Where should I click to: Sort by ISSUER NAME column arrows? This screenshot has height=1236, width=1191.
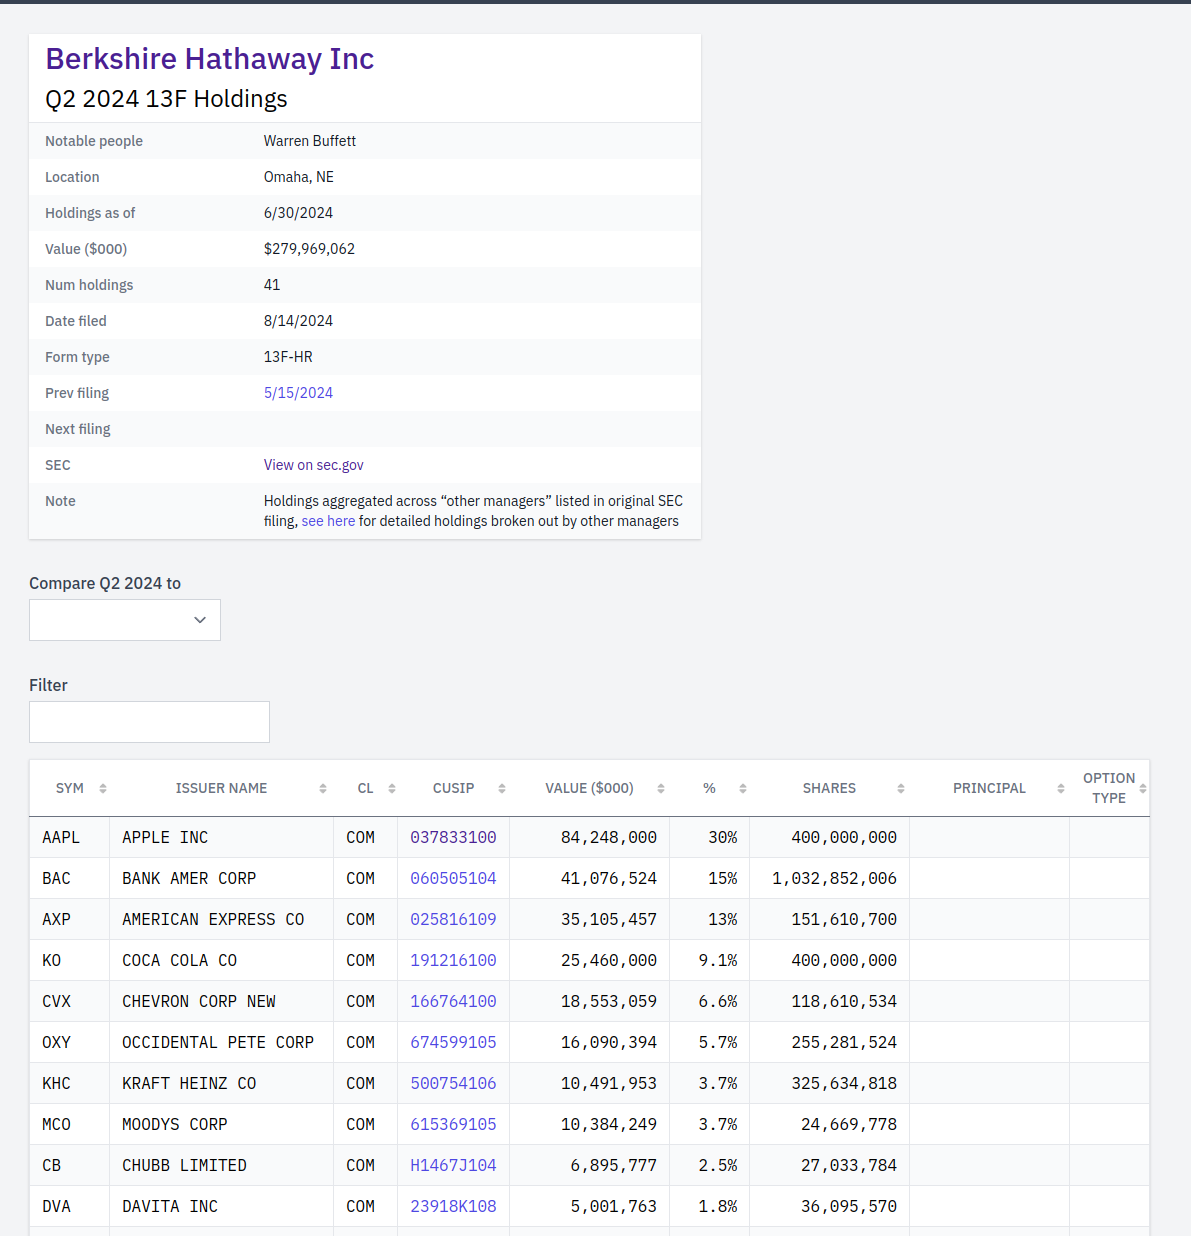tap(323, 789)
